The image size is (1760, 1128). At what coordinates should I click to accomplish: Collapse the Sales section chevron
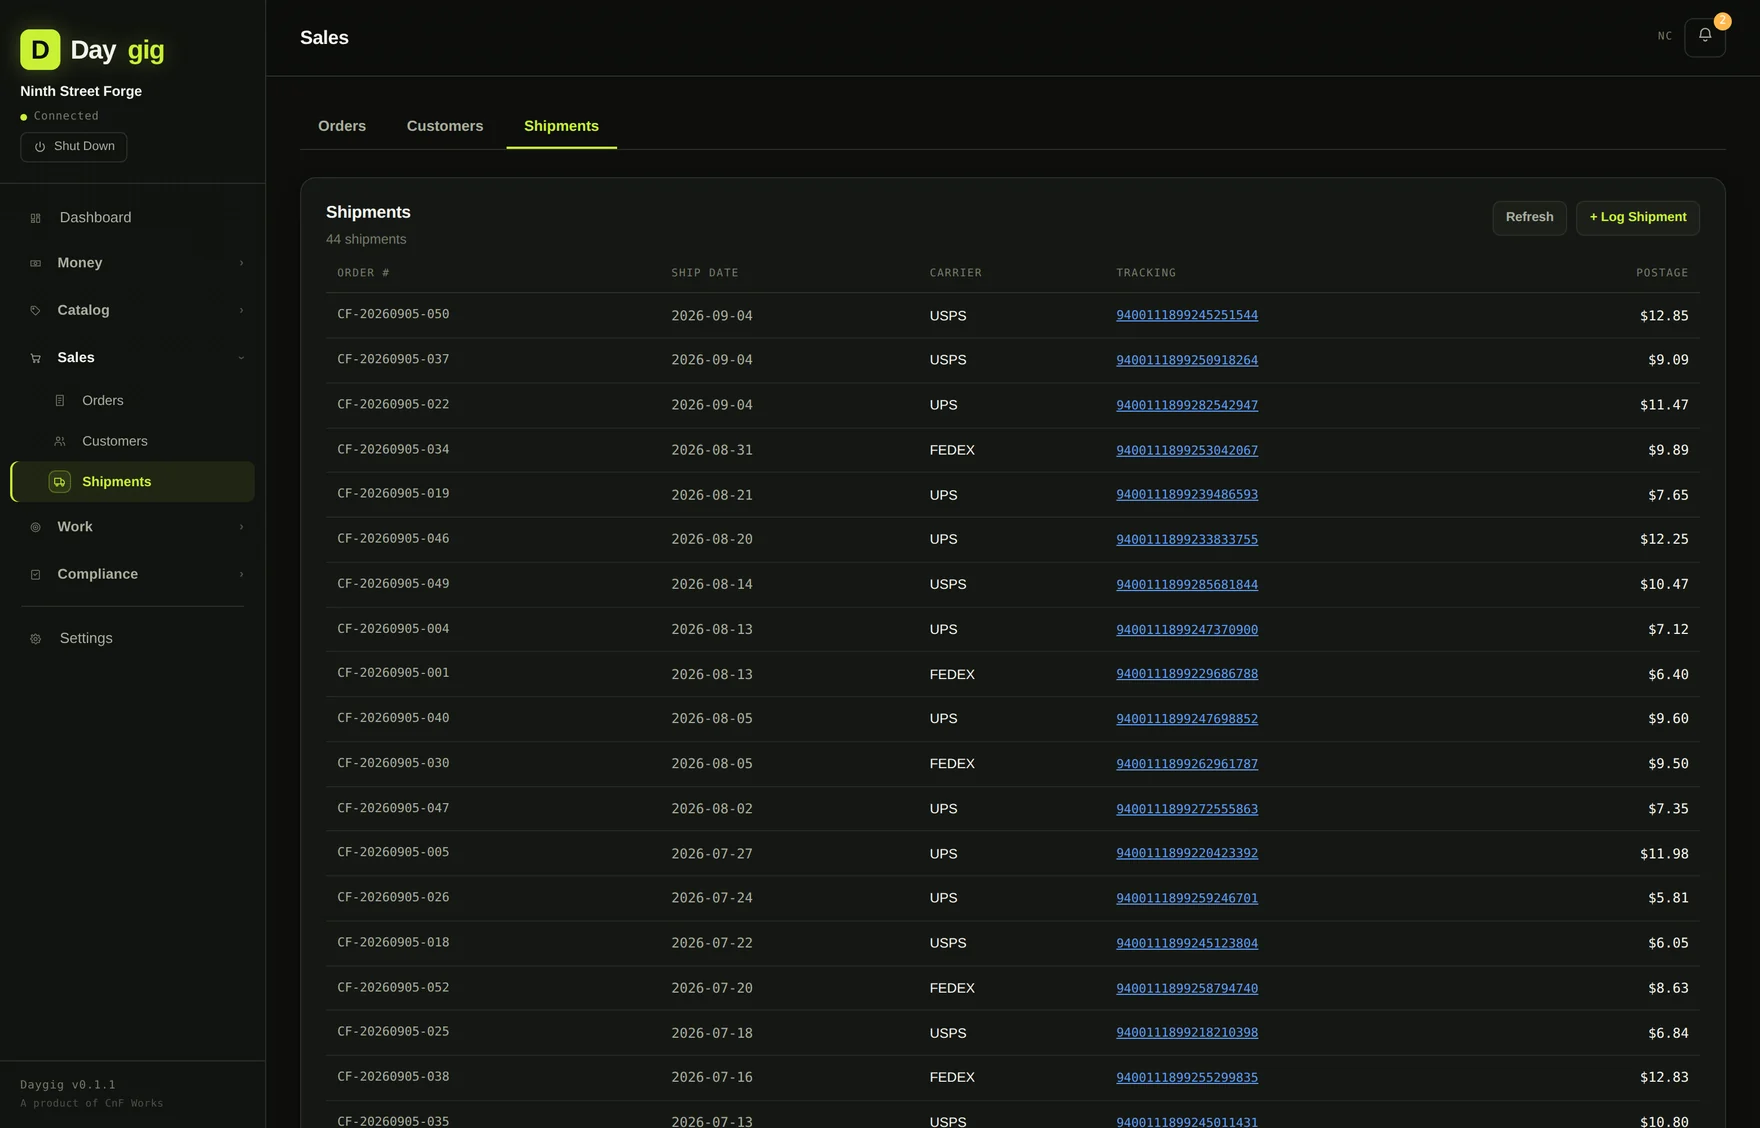(241, 358)
